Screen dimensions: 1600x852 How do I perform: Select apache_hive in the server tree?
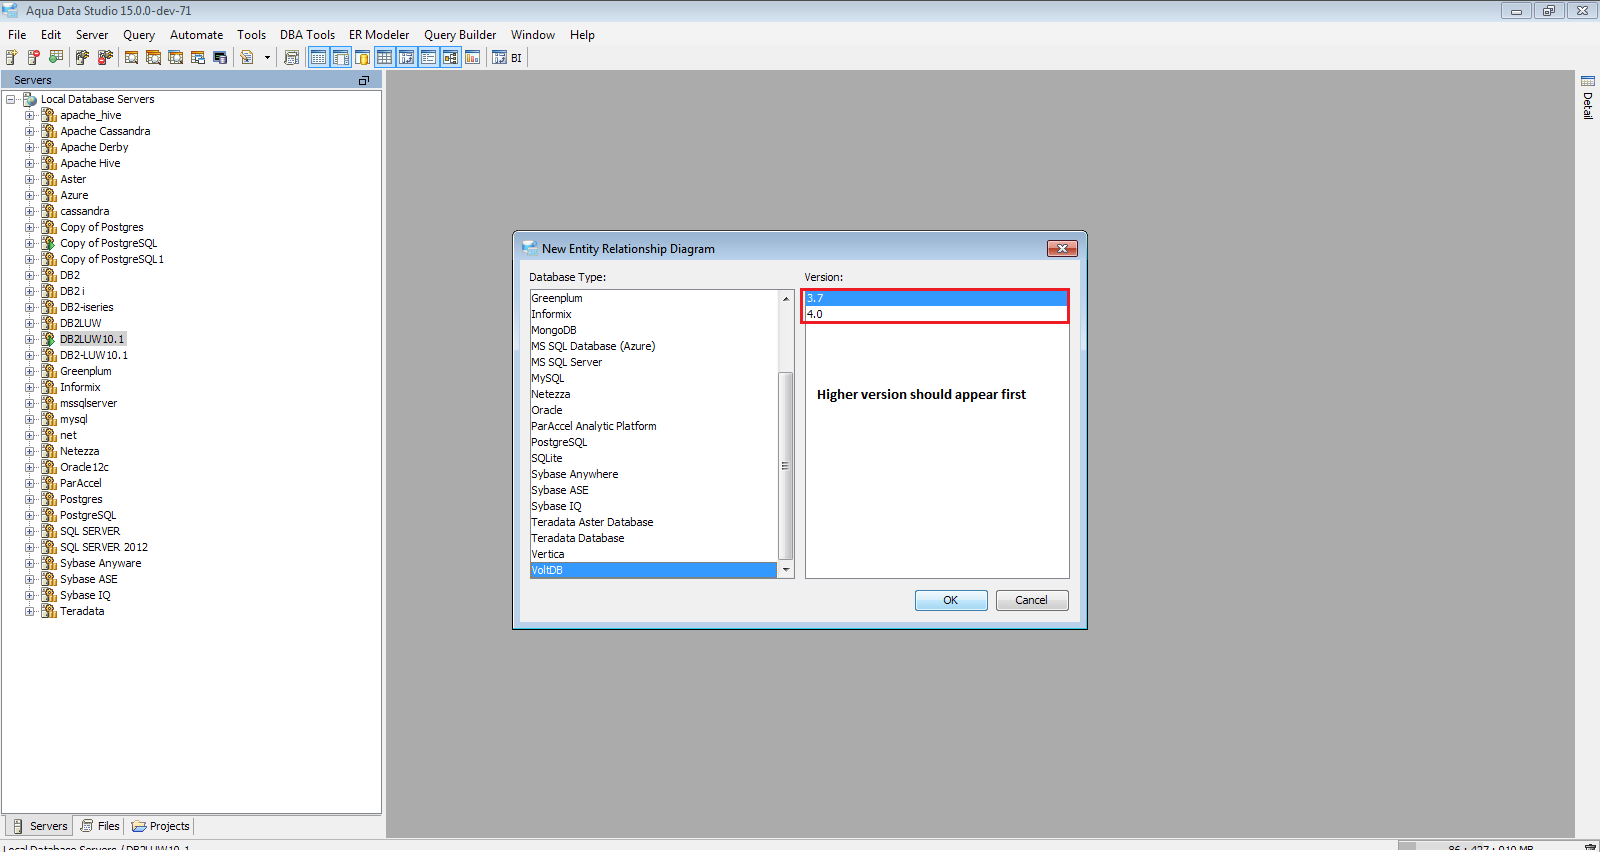click(x=90, y=115)
